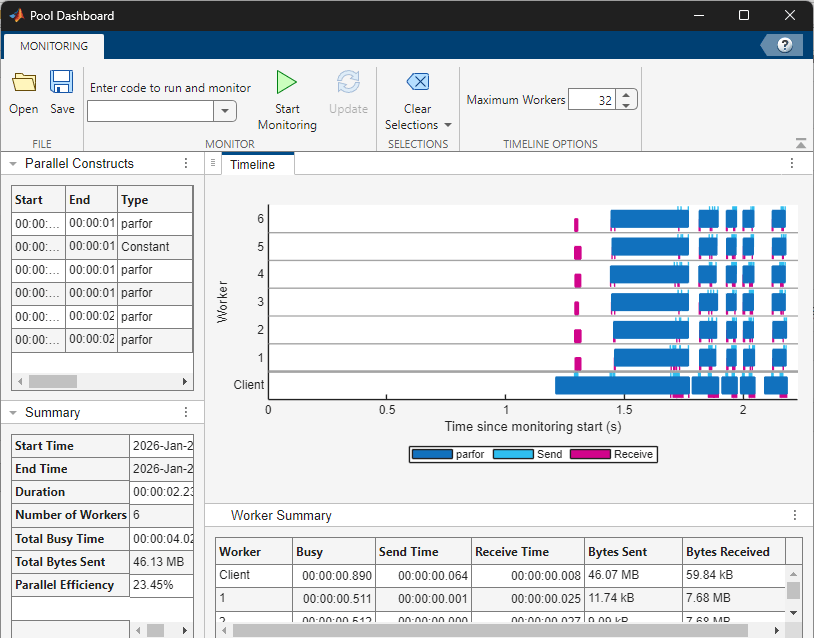This screenshot has width=814, height=638.
Task: Open Parallel Constructs panel options menu
Action: (186, 164)
